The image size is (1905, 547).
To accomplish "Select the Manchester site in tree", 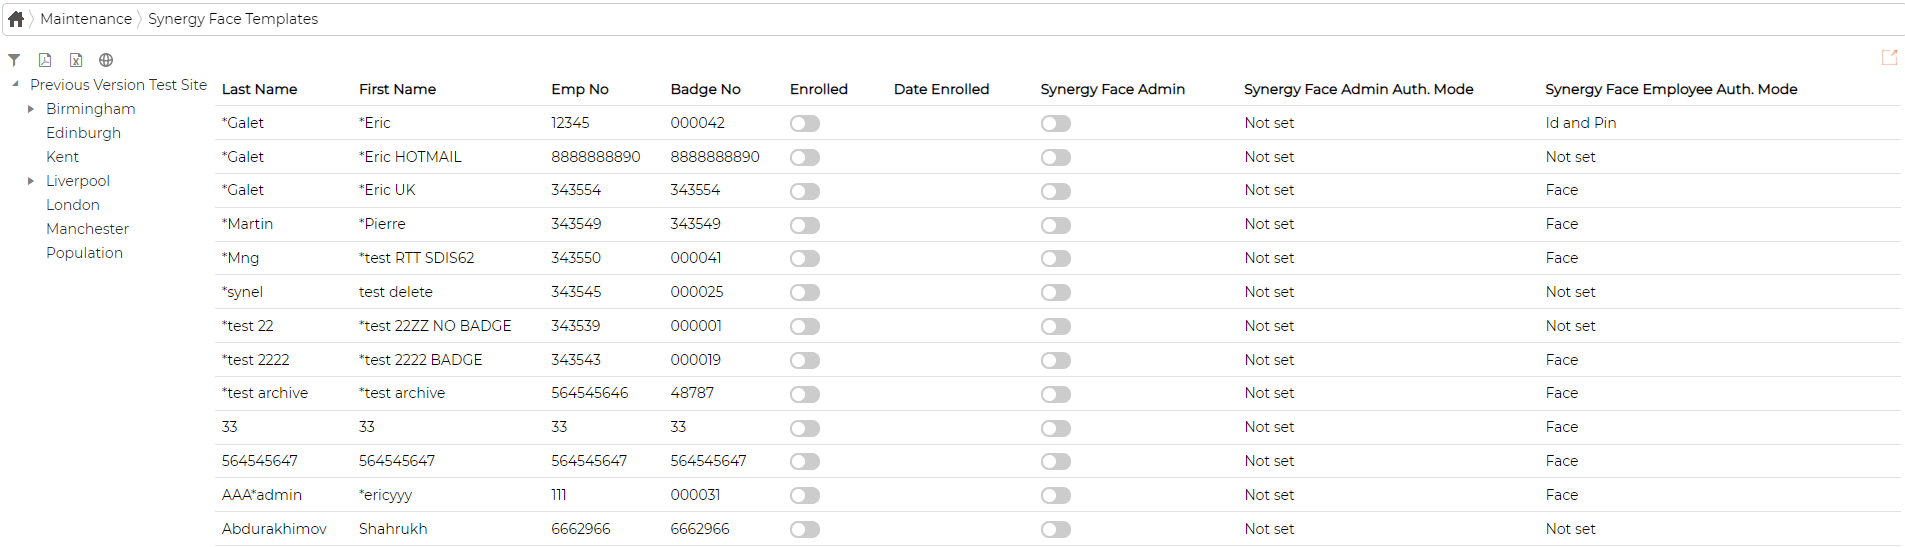I will (87, 229).
